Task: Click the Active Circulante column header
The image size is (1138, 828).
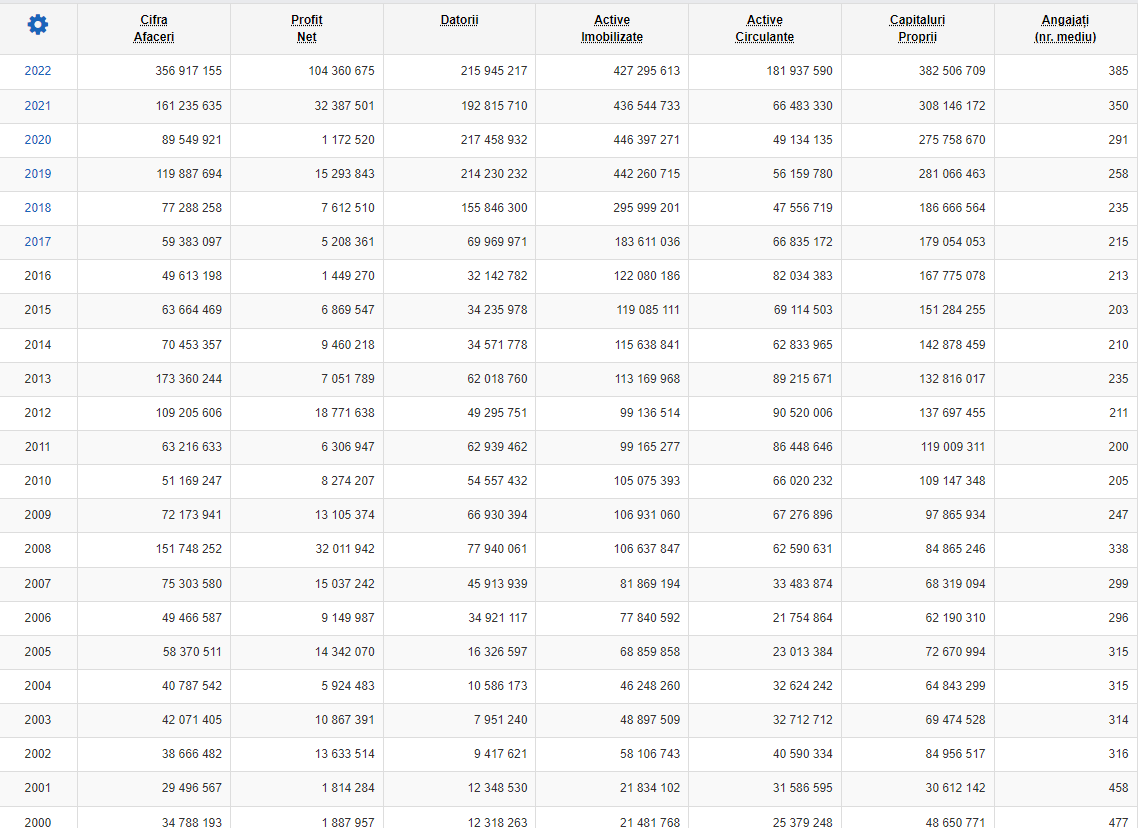Action: [x=765, y=28]
